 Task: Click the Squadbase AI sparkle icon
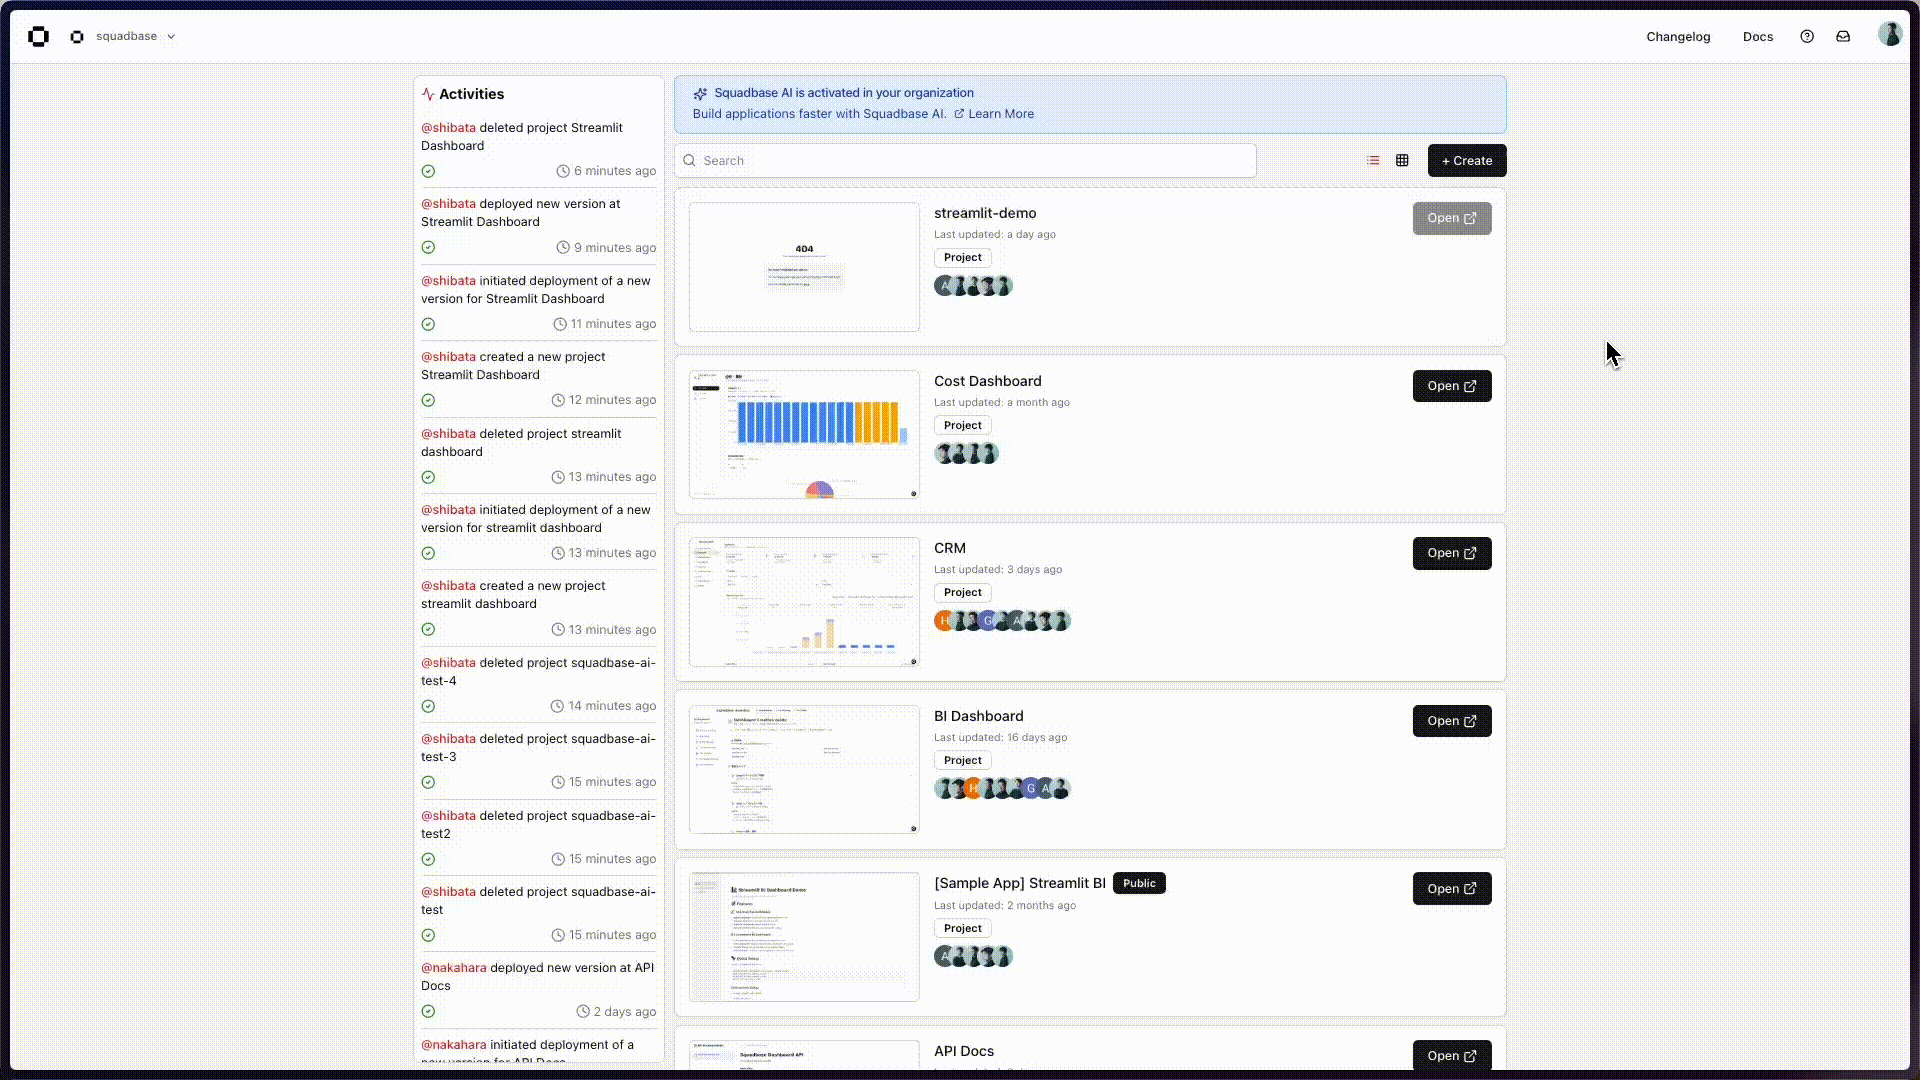[x=700, y=94]
